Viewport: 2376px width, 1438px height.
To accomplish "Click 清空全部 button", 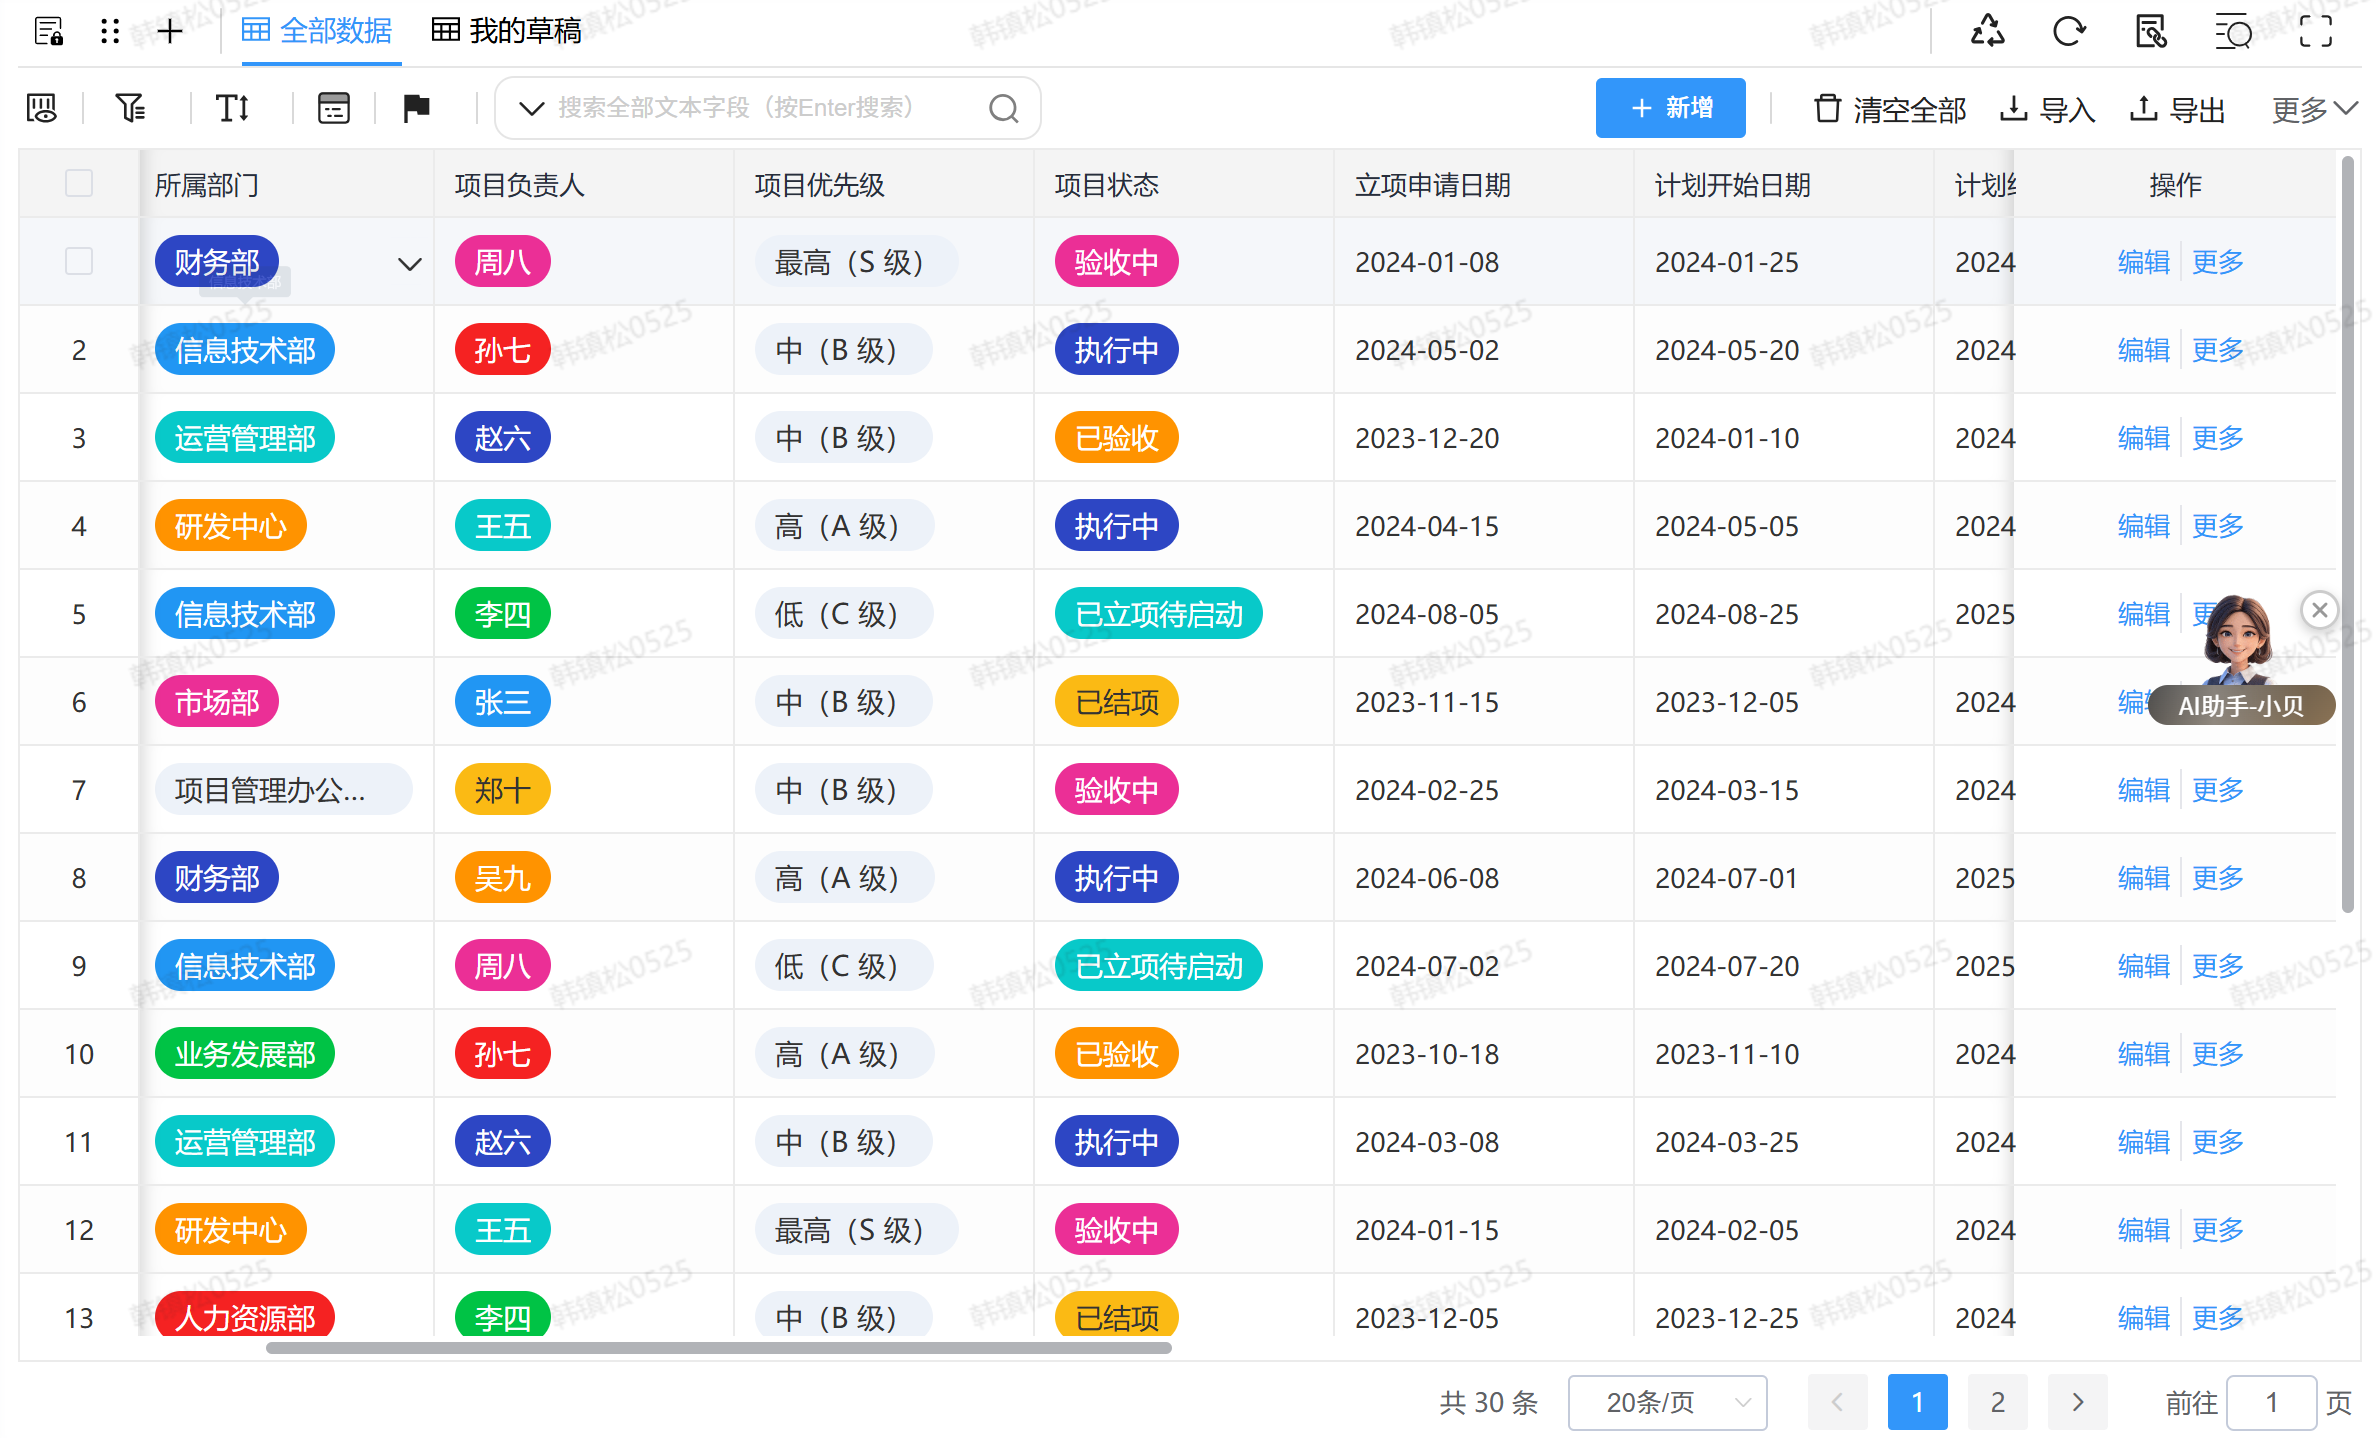I will (1890, 109).
